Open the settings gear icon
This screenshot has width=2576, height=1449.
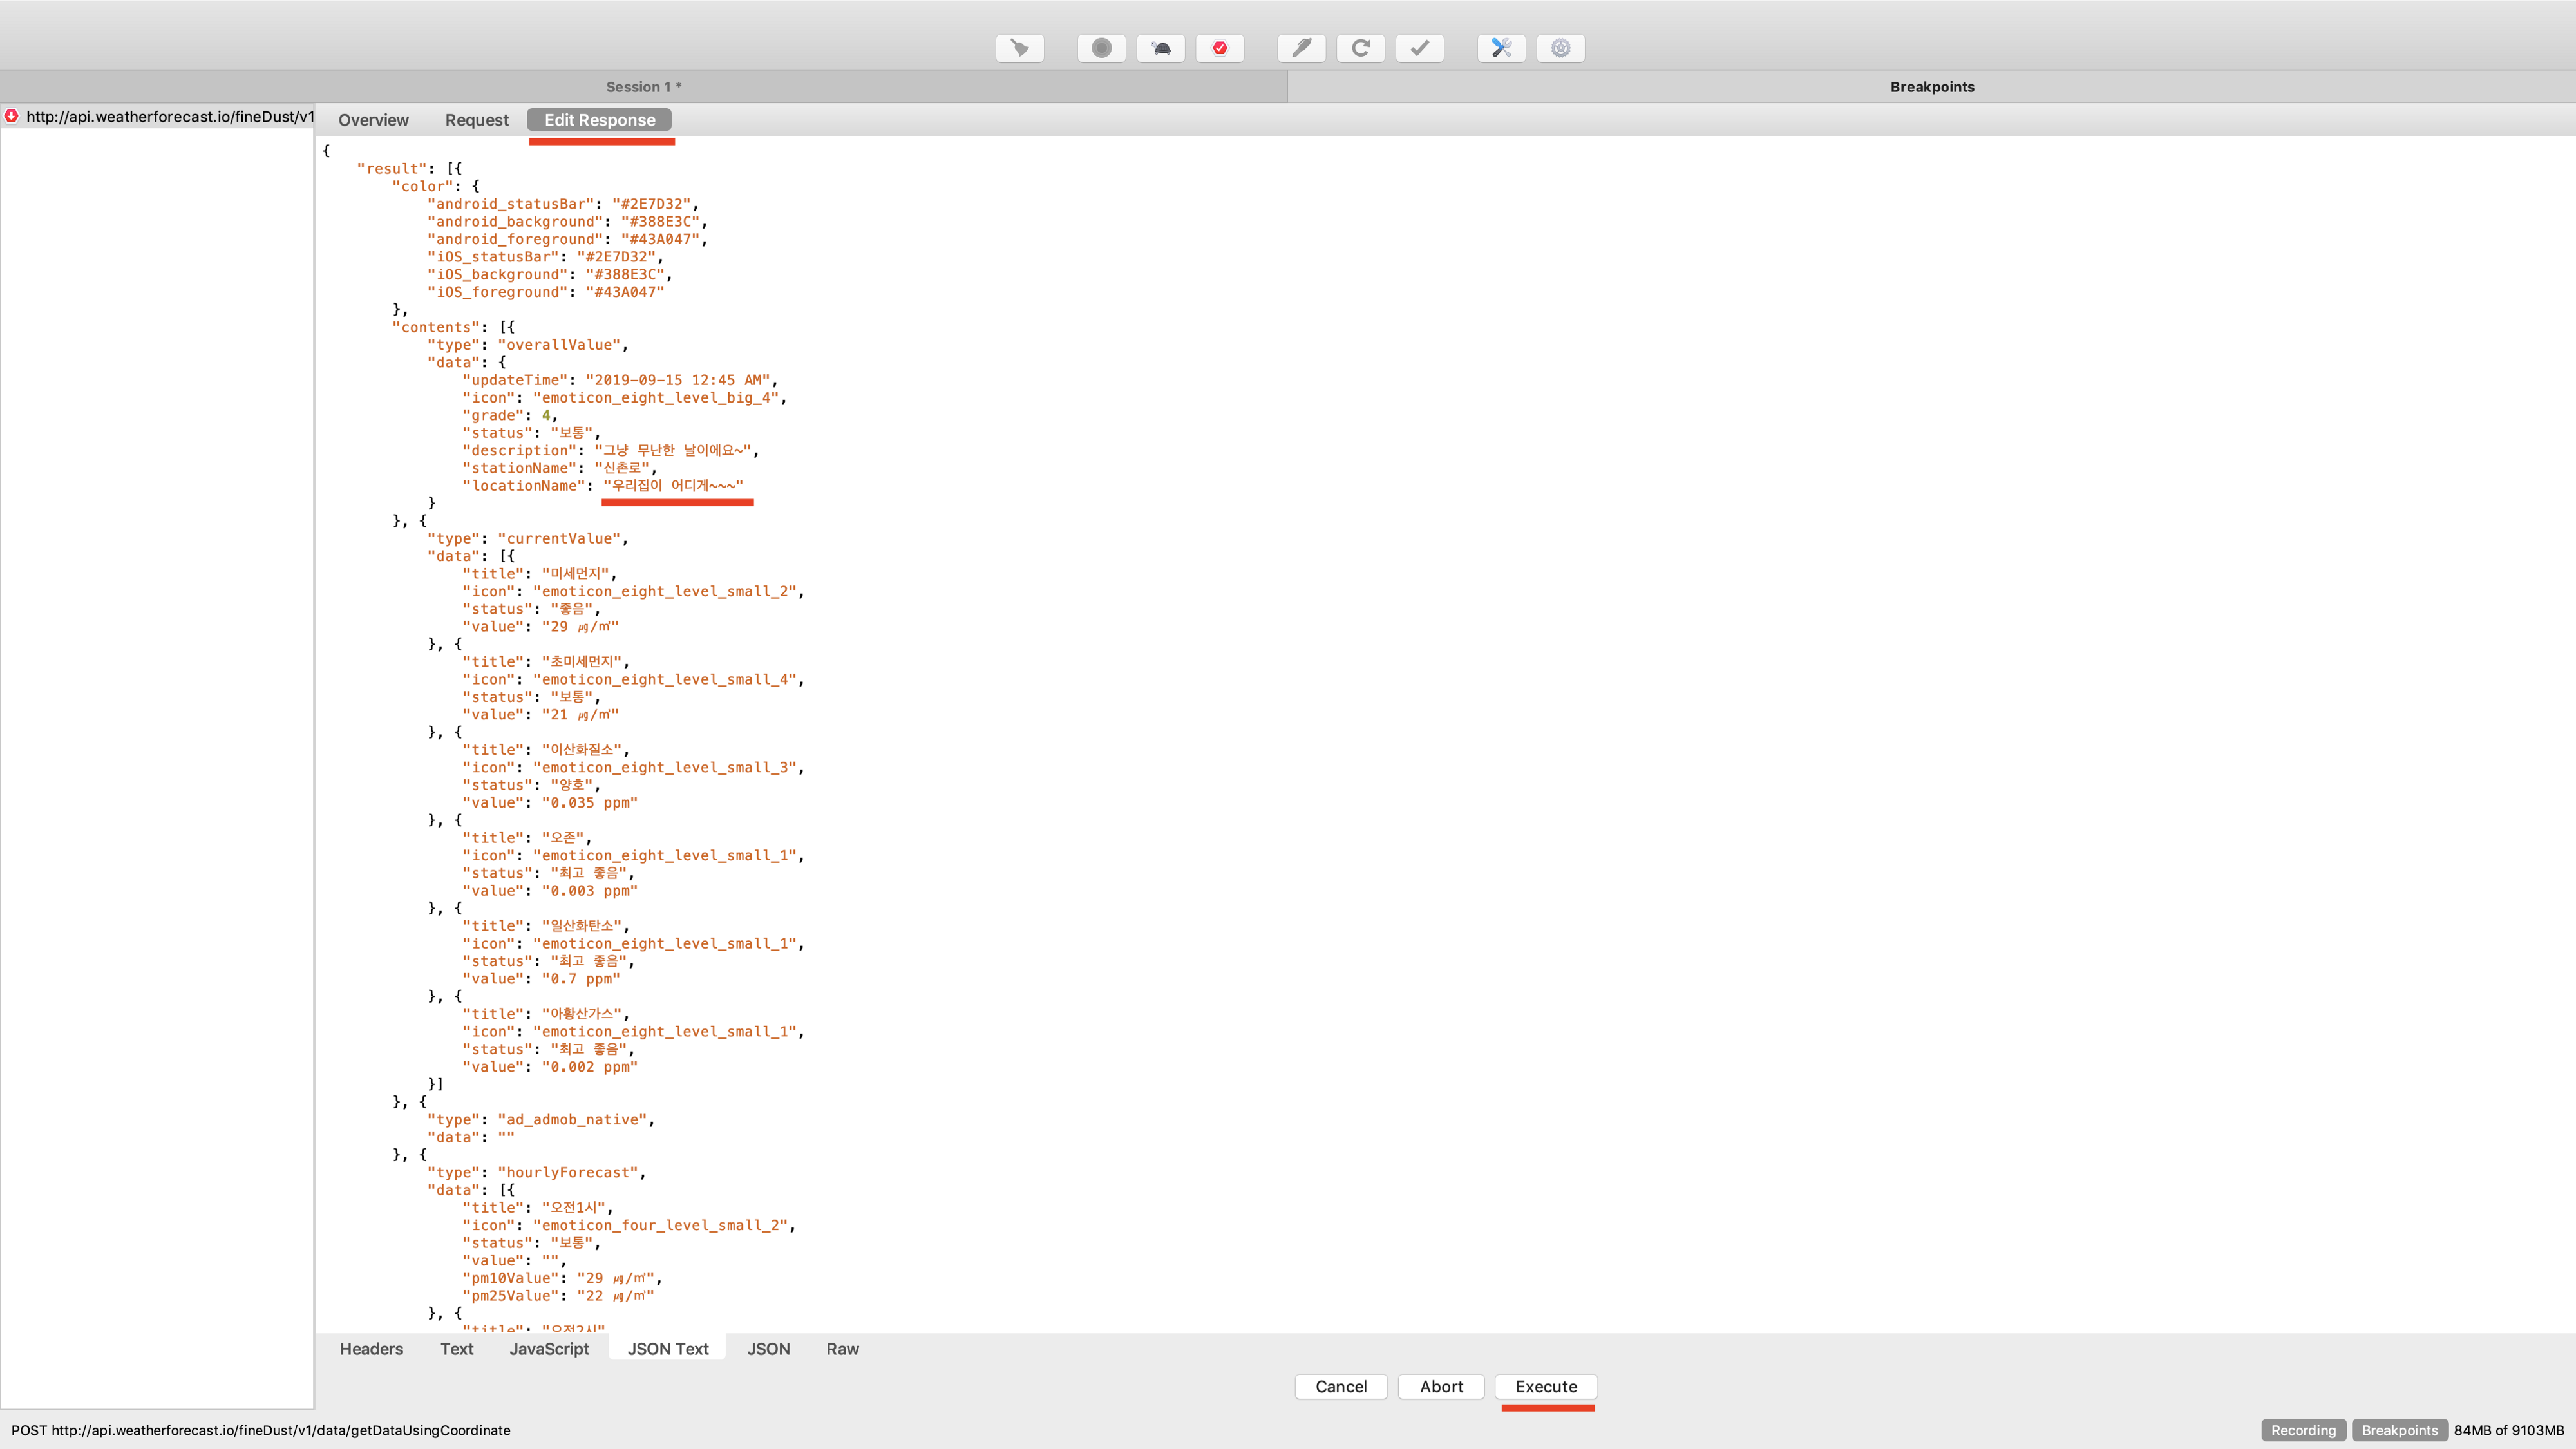tap(1560, 48)
